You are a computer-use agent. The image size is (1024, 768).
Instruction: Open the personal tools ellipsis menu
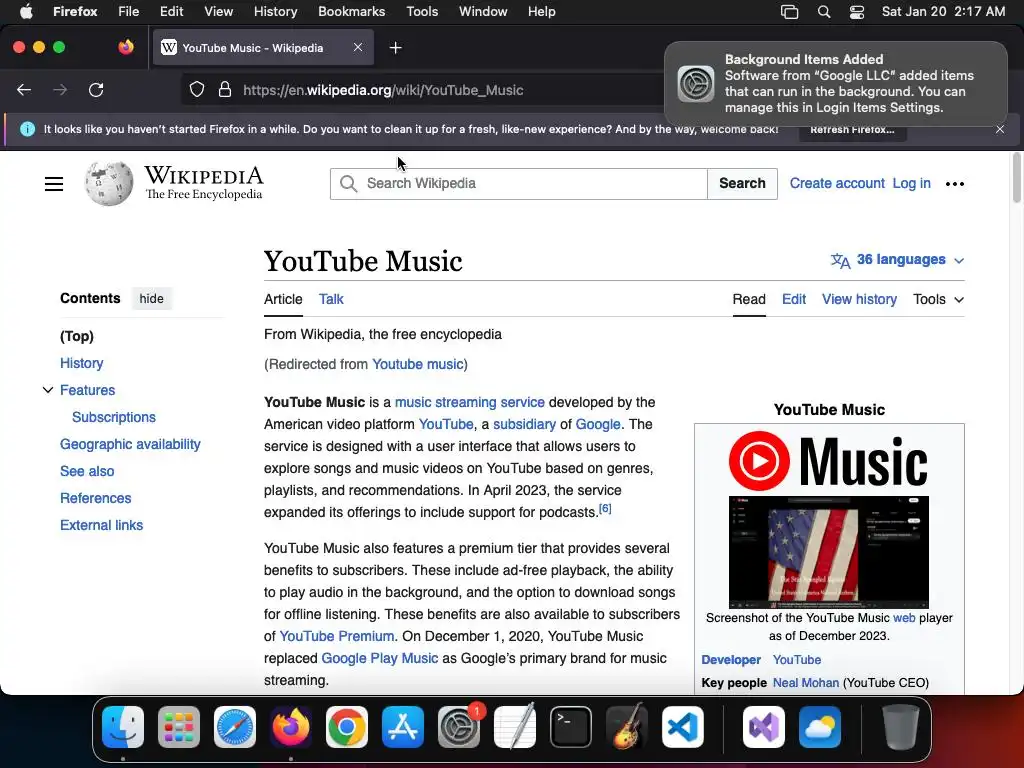pyautogui.click(x=955, y=184)
